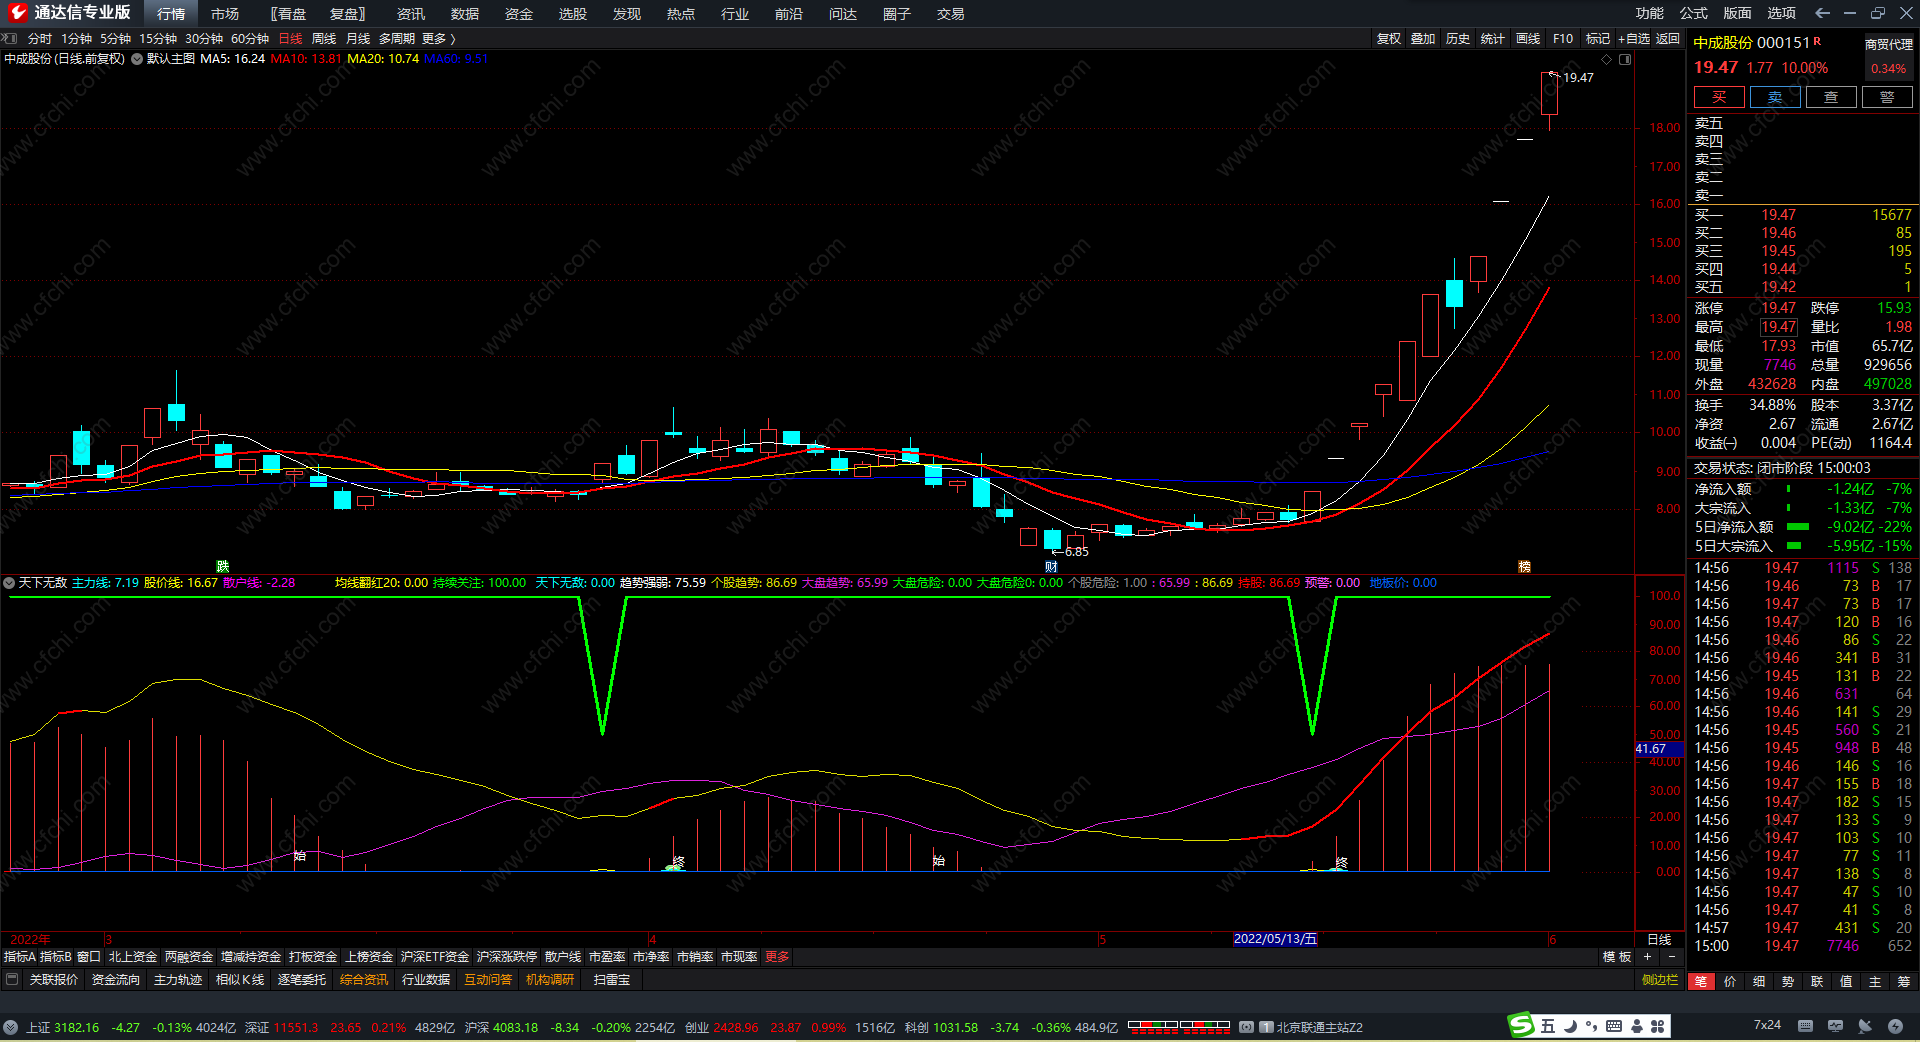Open the 资金流向 bottom tab
Screen dimensions: 1920x1042
tap(116, 980)
